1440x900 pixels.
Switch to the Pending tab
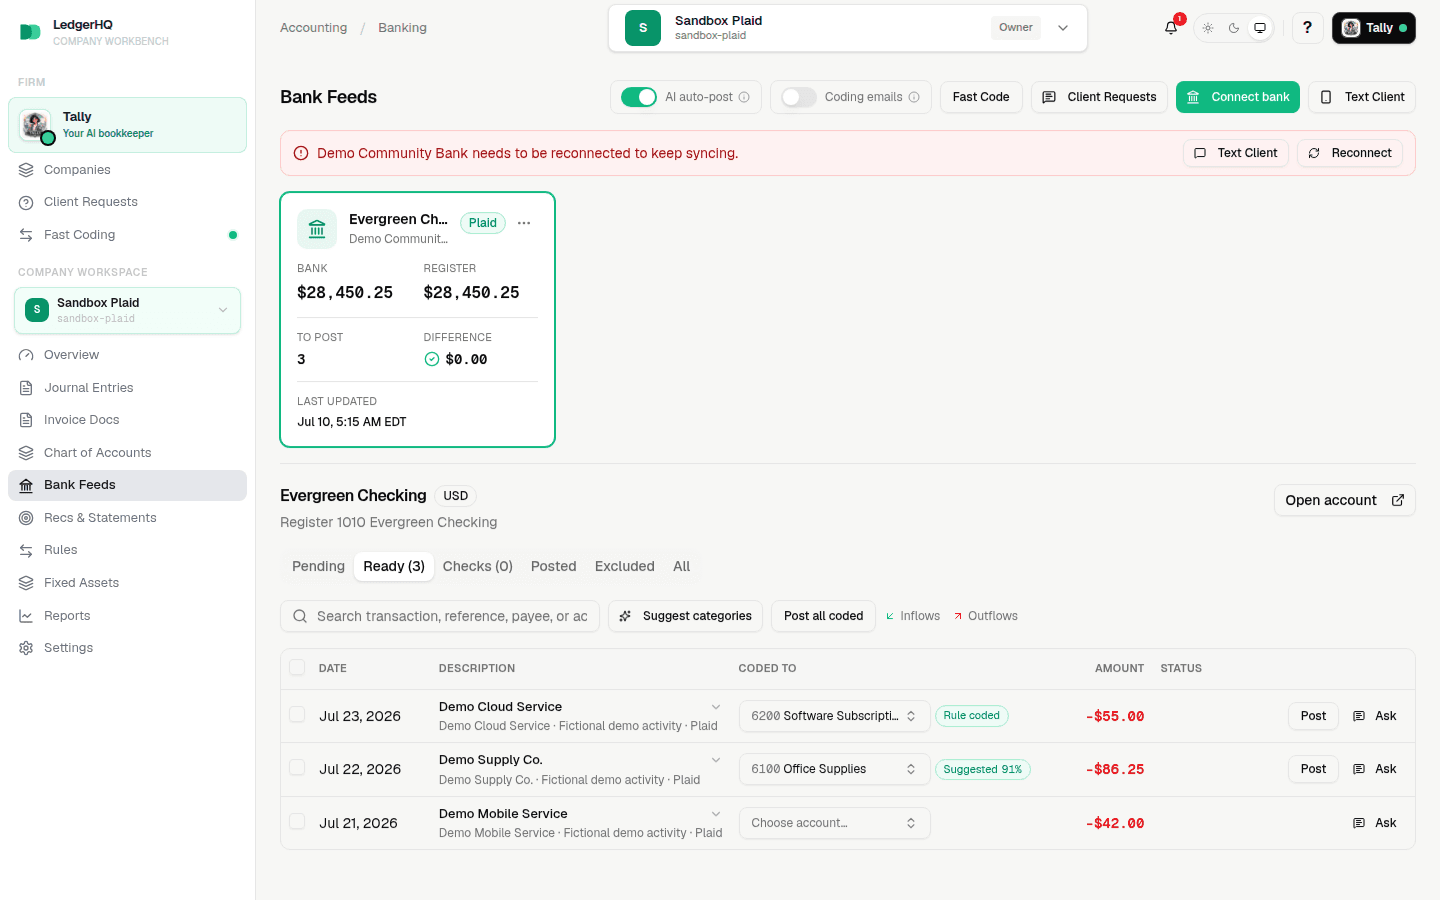point(318,566)
